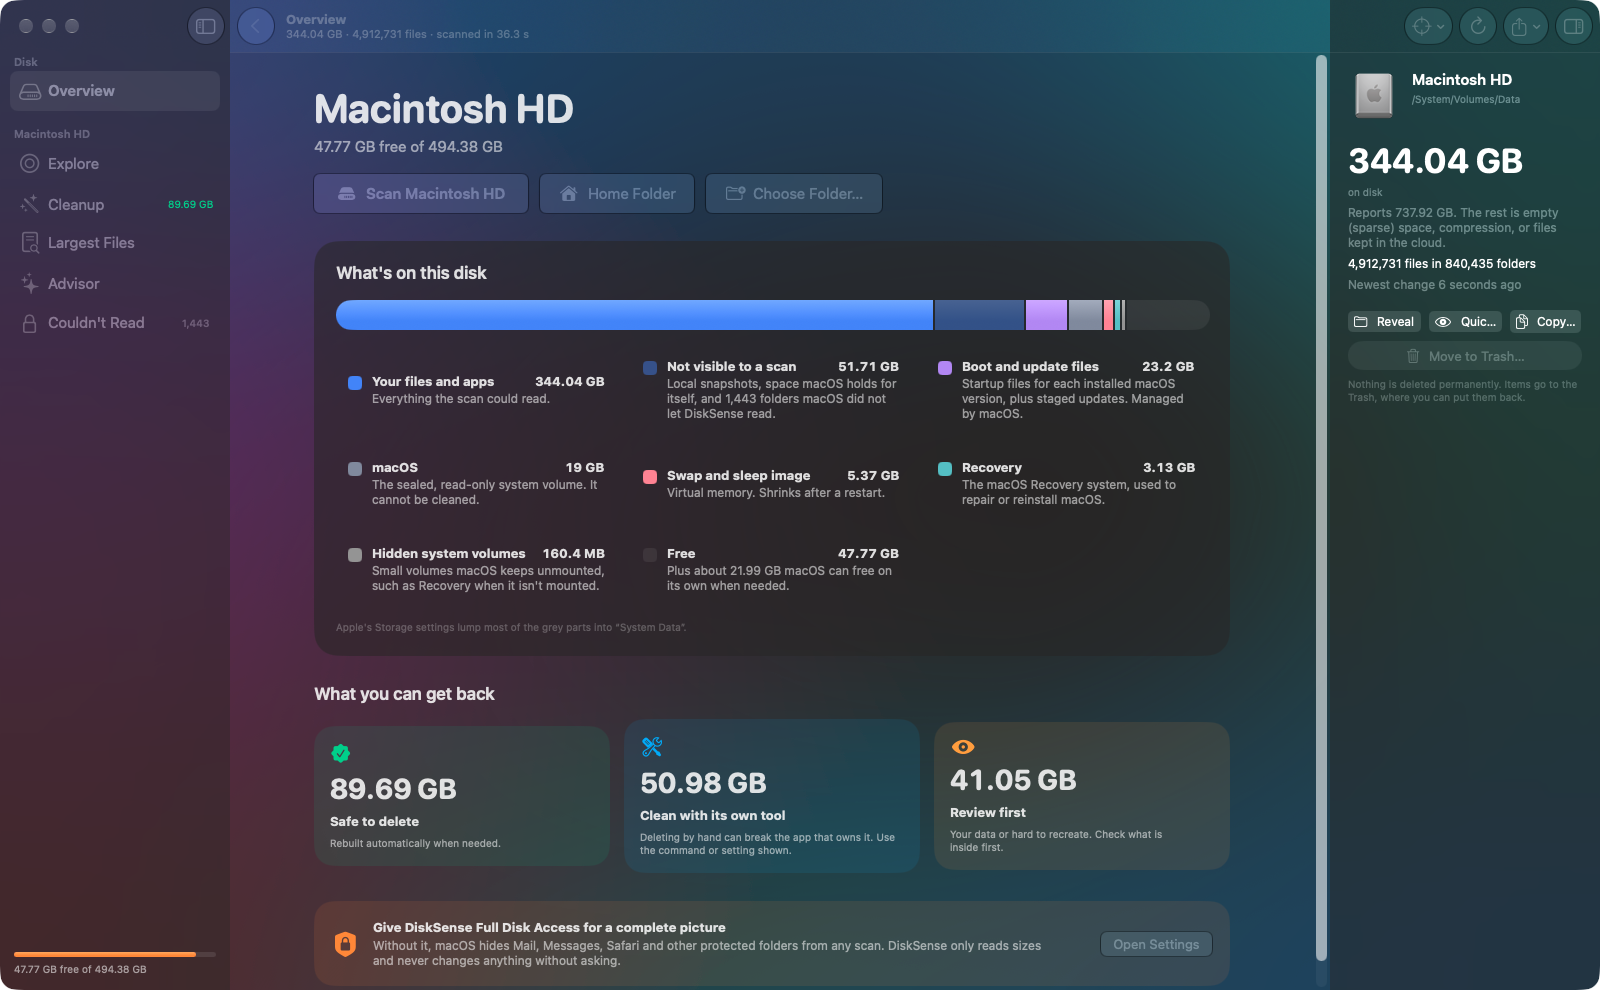The image size is (1600, 990).
Task: Click the grey swatch beside Hidden system volumes
Action: point(355,554)
